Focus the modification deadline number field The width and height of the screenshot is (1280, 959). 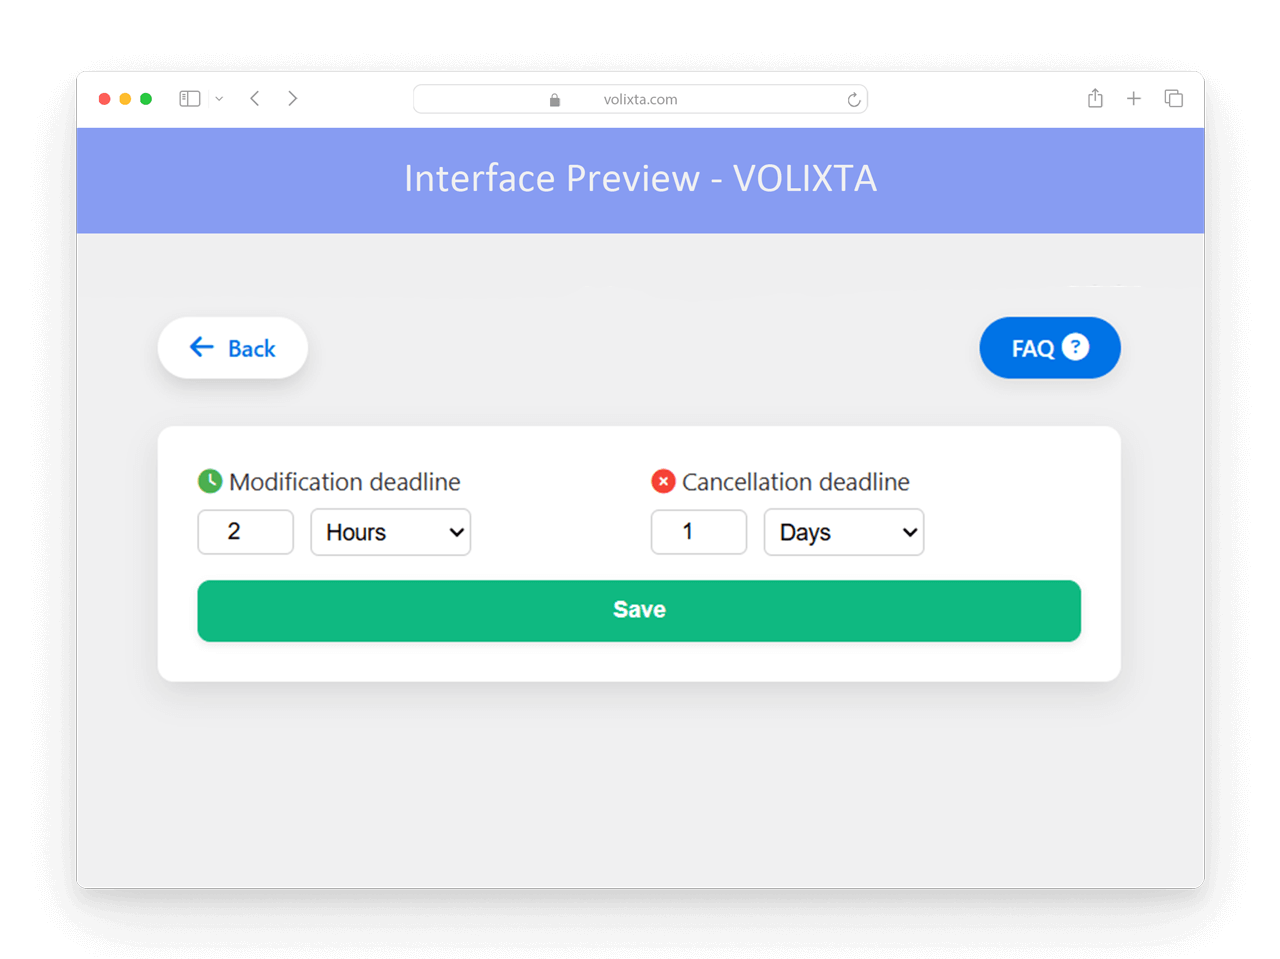click(x=246, y=532)
